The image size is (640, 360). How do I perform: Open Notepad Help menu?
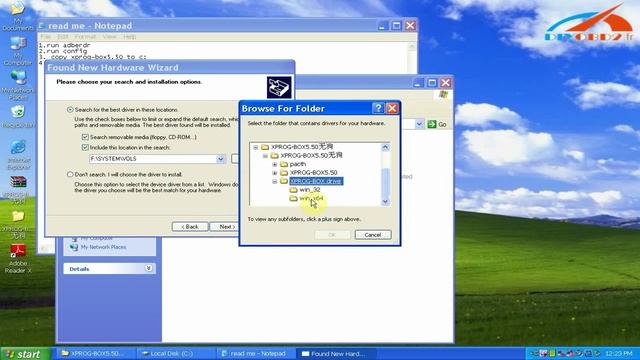(x=129, y=37)
